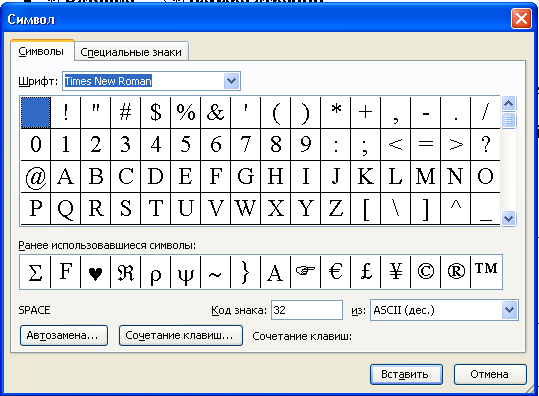Select the opening parenthesis symbol
Screen dimensions: 539x396
pos(275,112)
